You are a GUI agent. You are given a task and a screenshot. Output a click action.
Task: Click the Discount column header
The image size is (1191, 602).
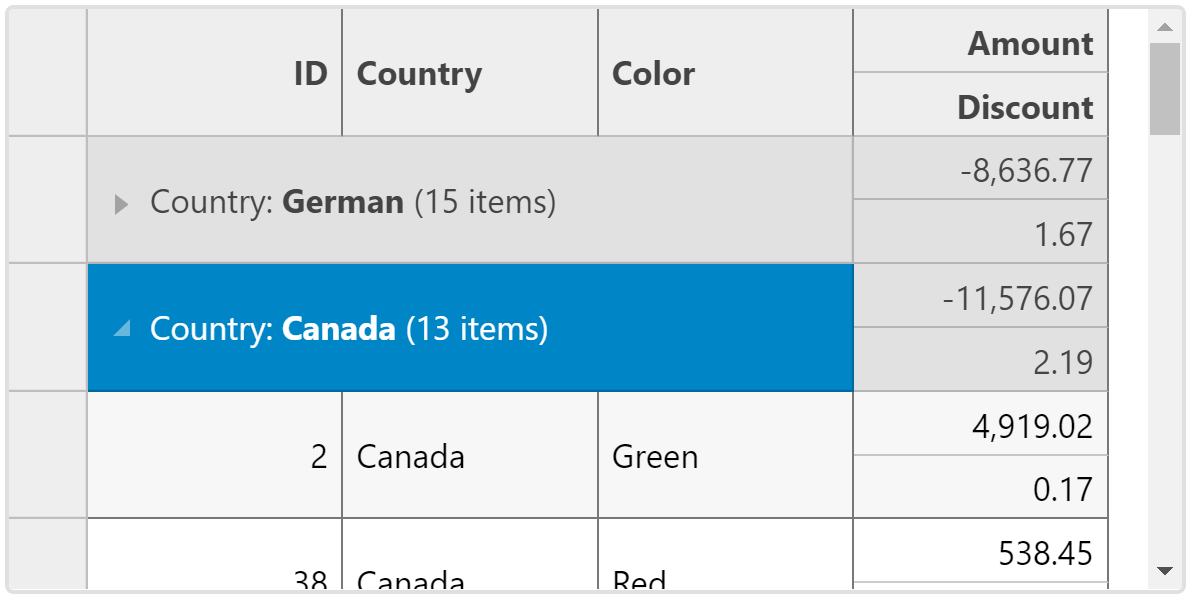tap(981, 105)
